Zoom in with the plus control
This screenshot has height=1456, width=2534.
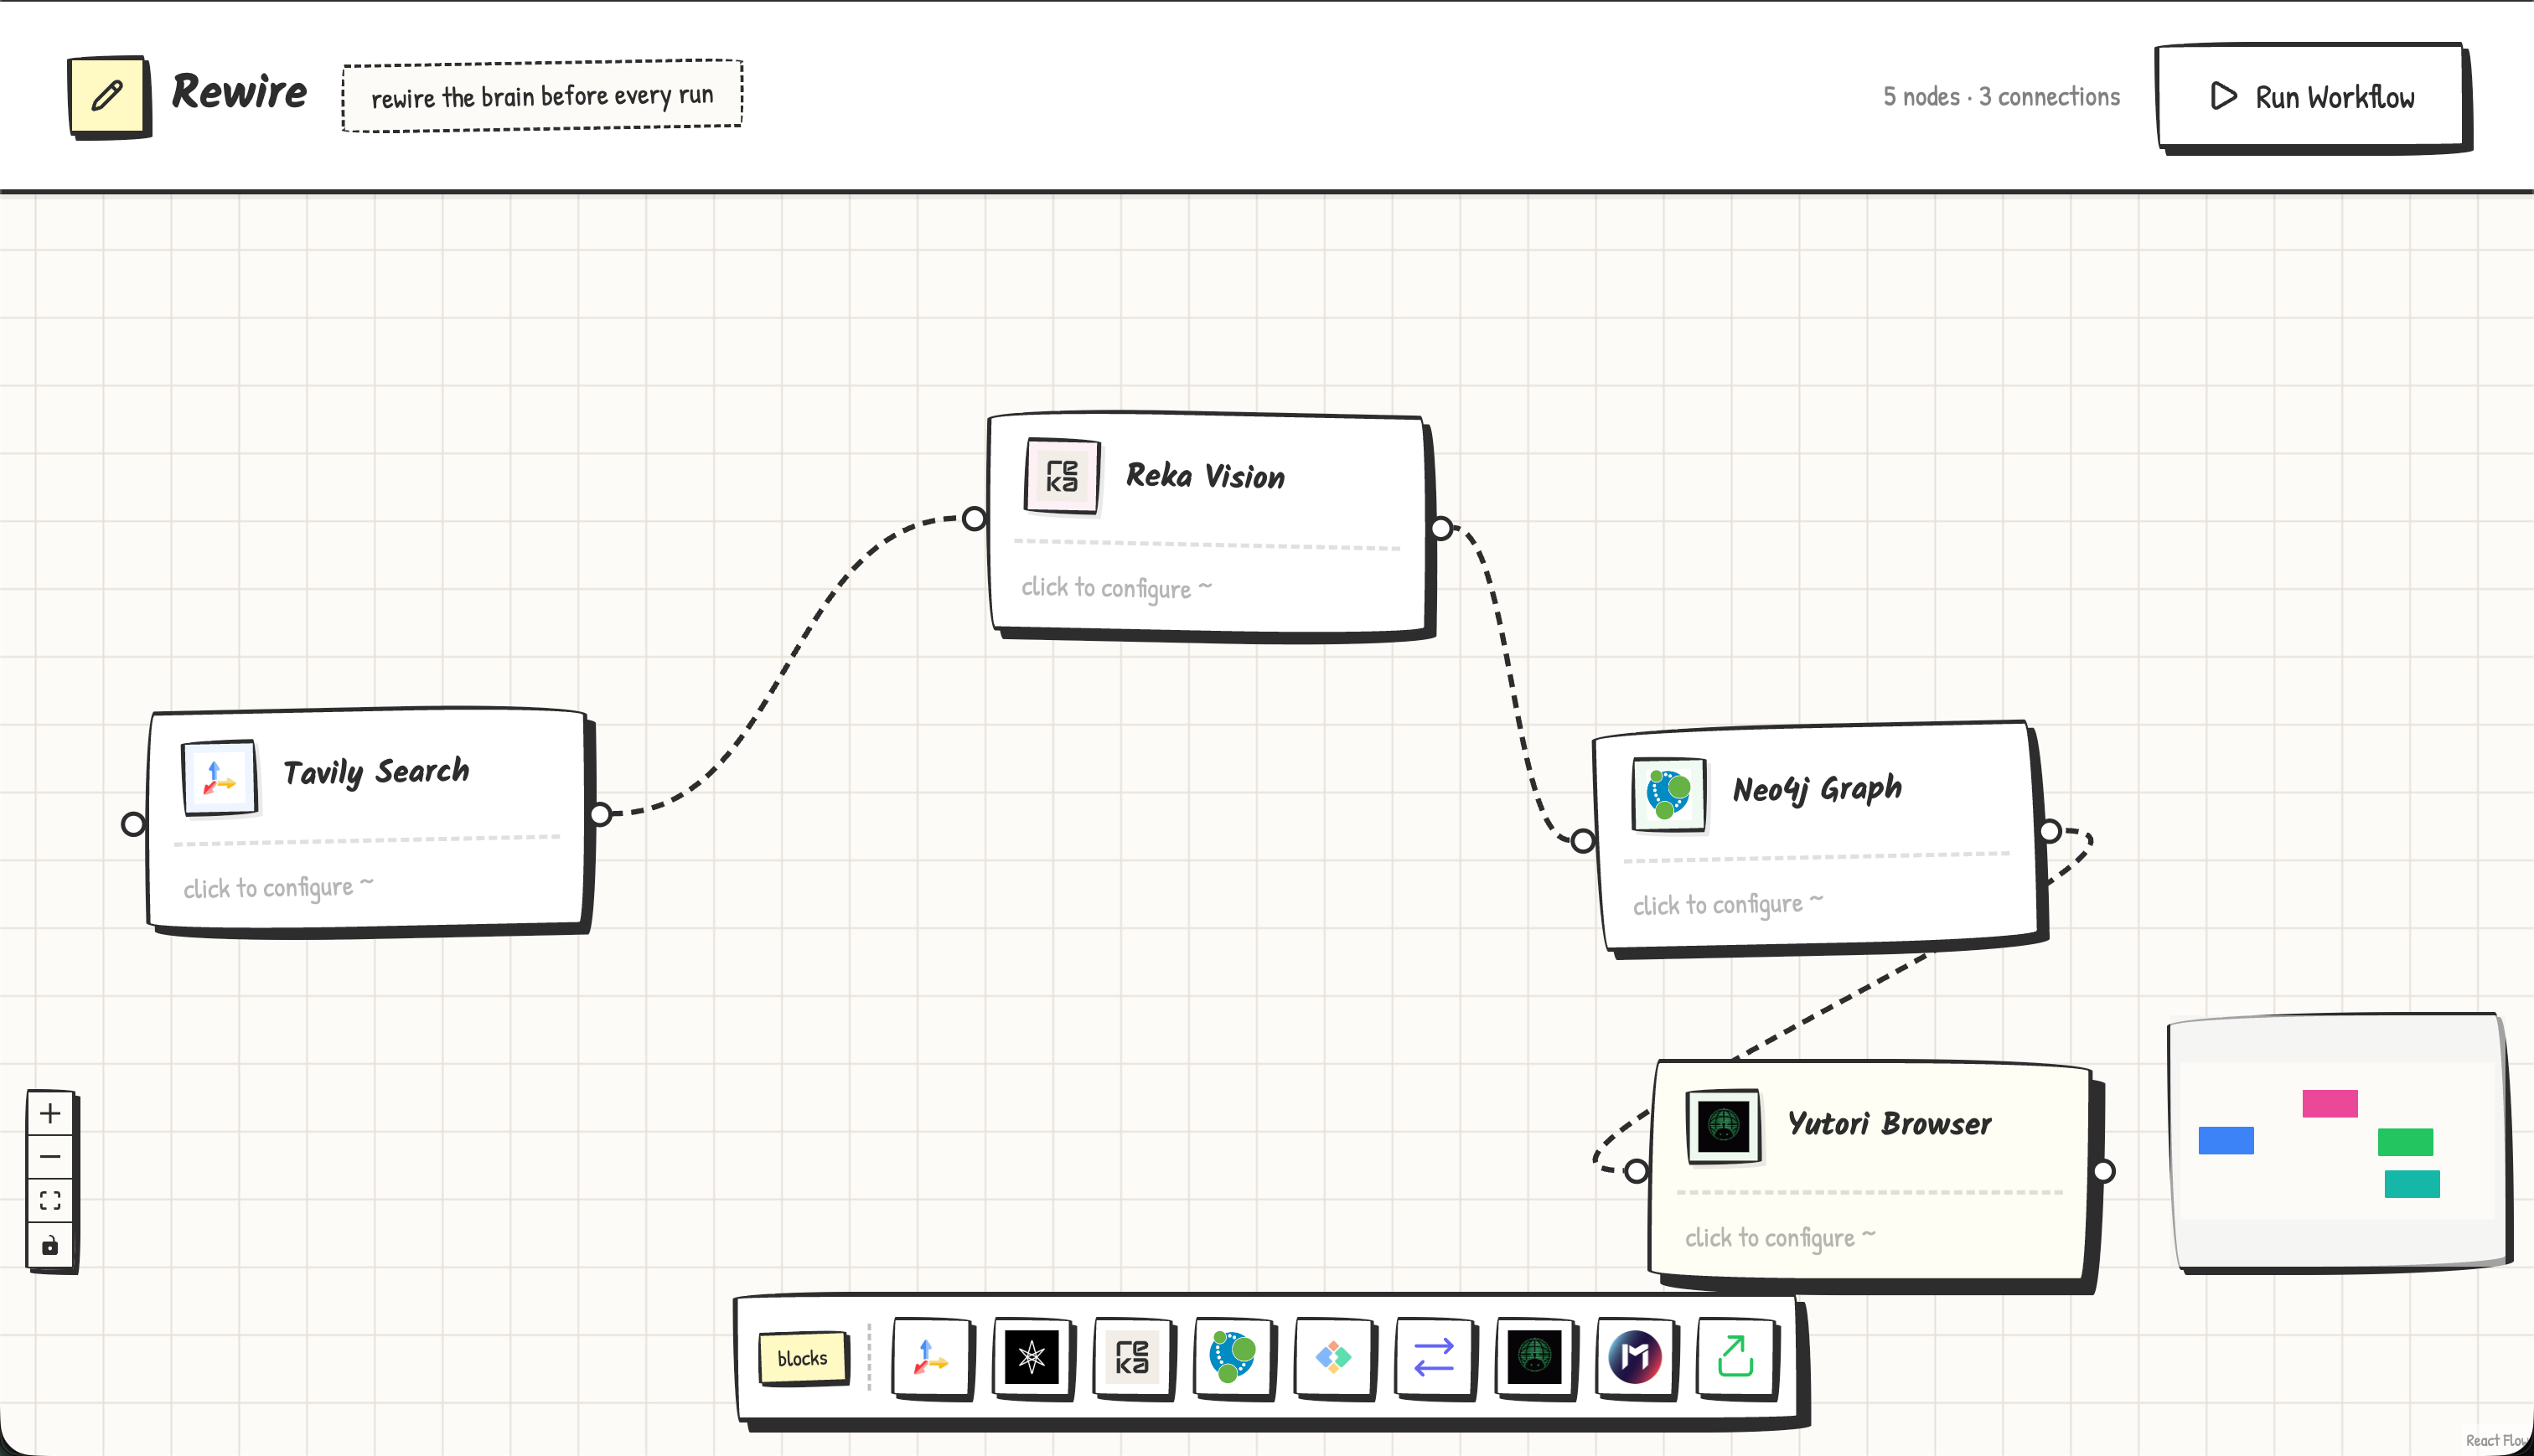50,1113
